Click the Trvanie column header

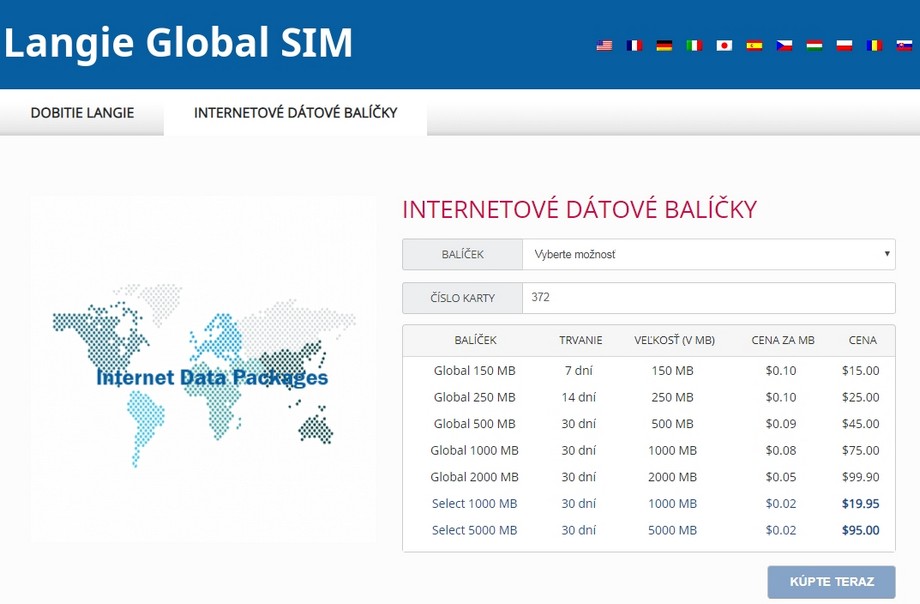coord(580,340)
